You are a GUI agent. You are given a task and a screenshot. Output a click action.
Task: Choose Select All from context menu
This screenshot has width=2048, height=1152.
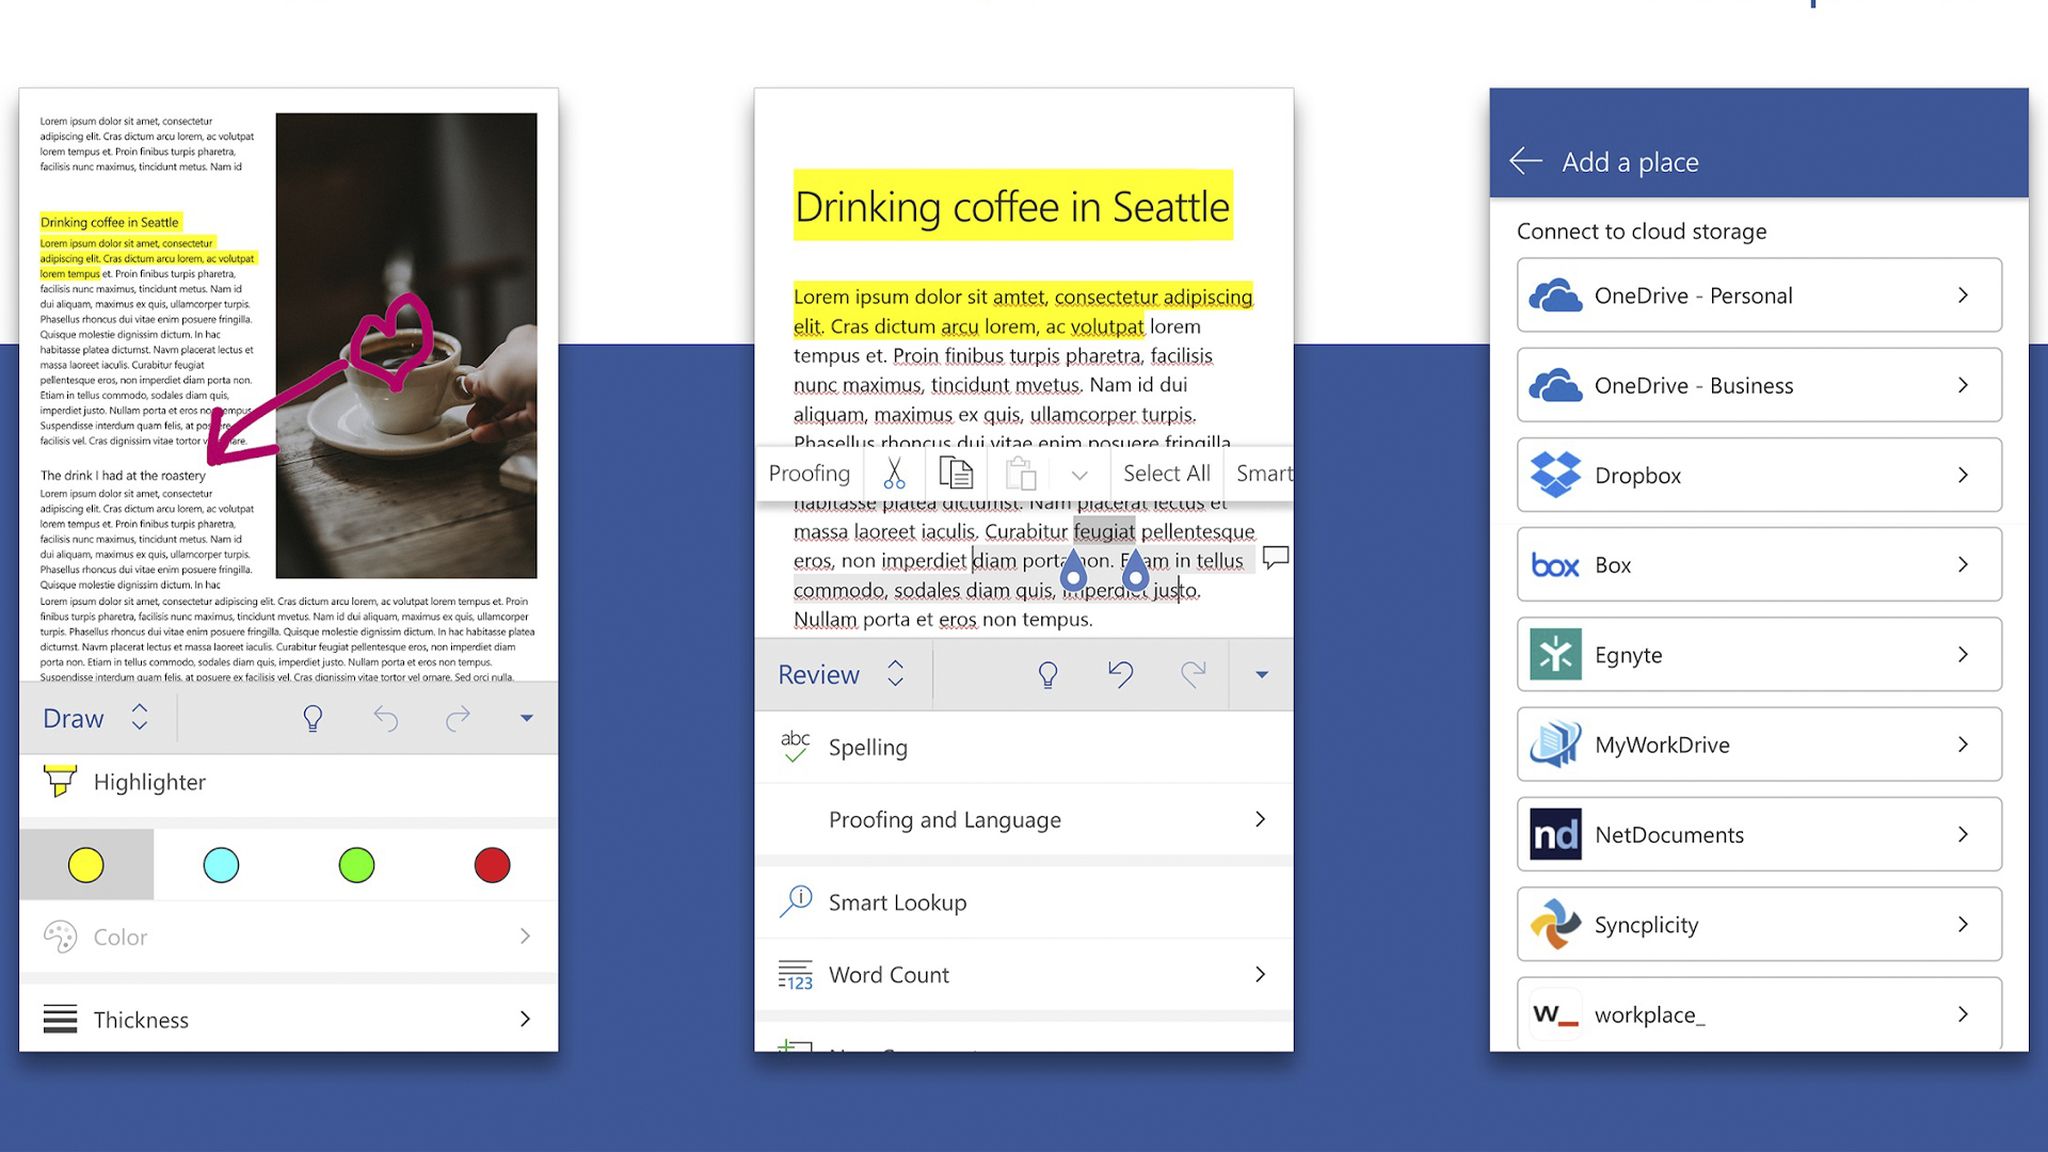1165,472
